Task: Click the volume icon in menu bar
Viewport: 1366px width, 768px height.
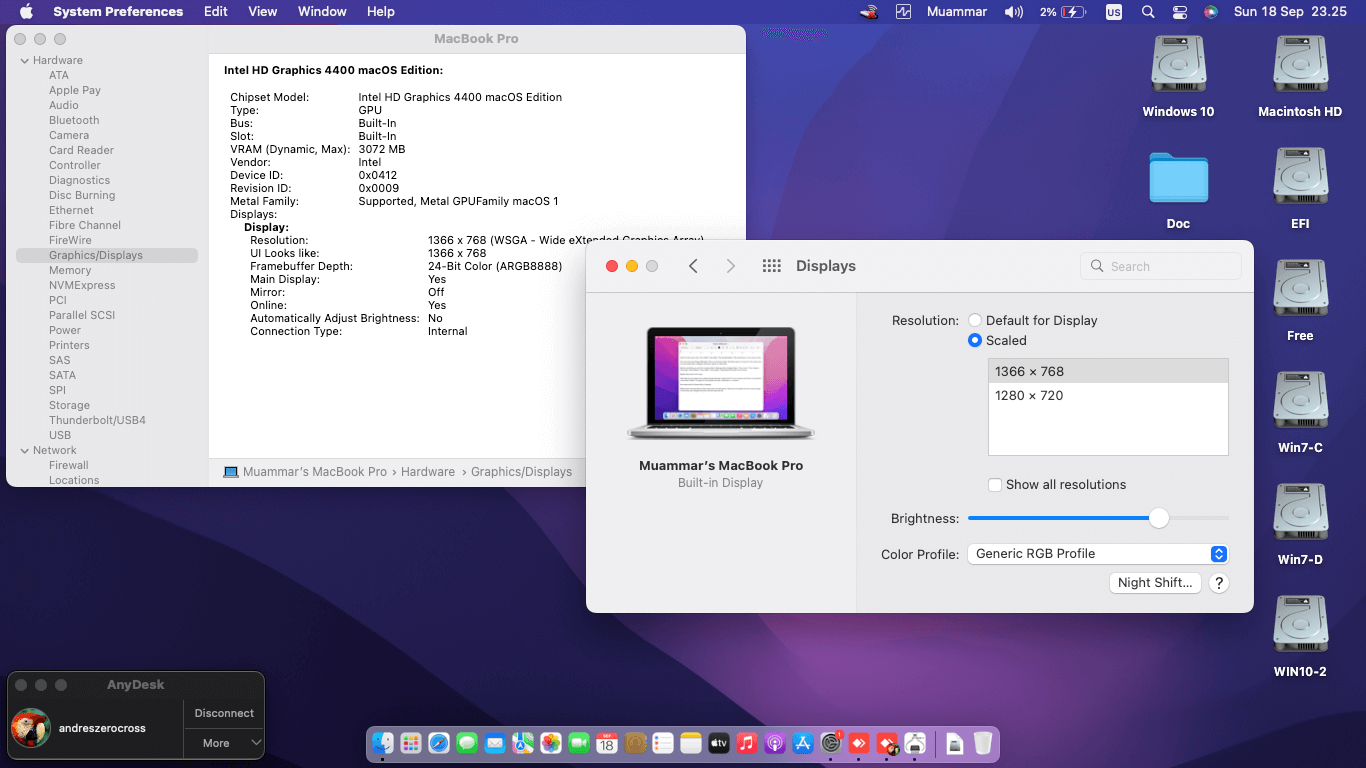Action: [1014, 12]
